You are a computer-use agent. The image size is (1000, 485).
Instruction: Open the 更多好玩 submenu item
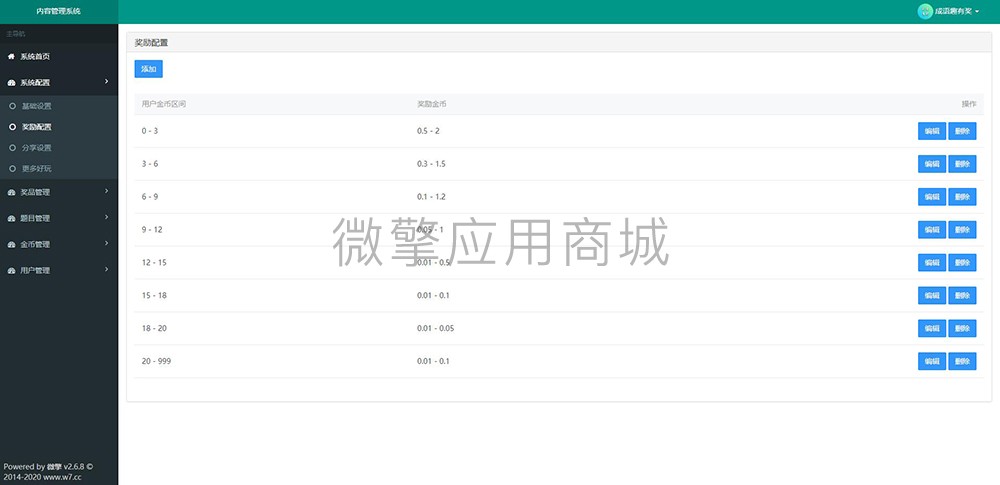[36, 168]
